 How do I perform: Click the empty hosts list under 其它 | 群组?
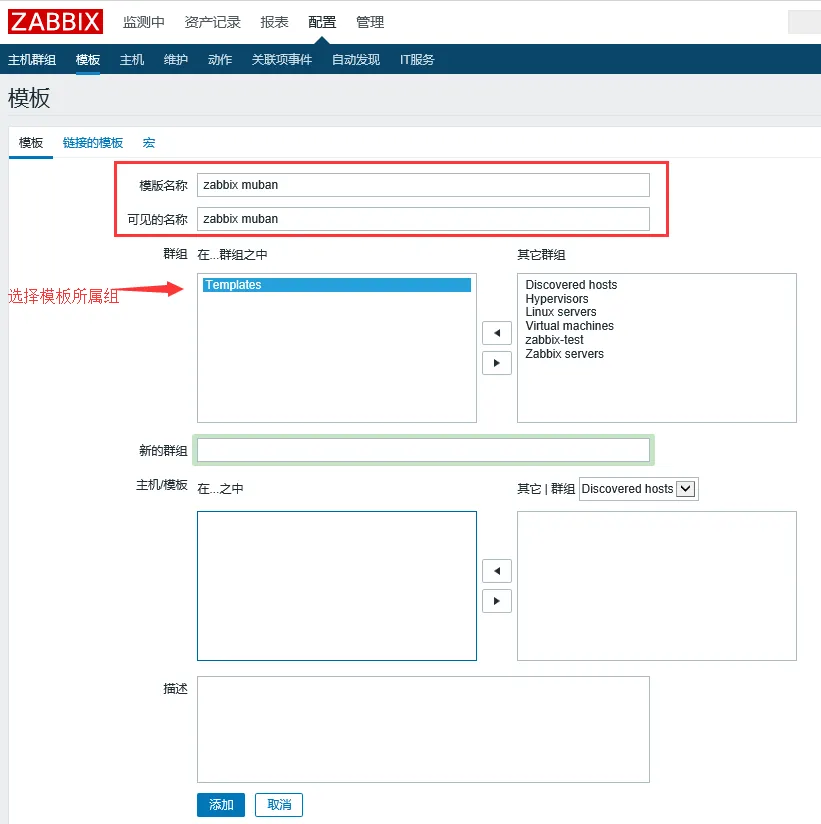pyautogui.click(x=657, y=586)
